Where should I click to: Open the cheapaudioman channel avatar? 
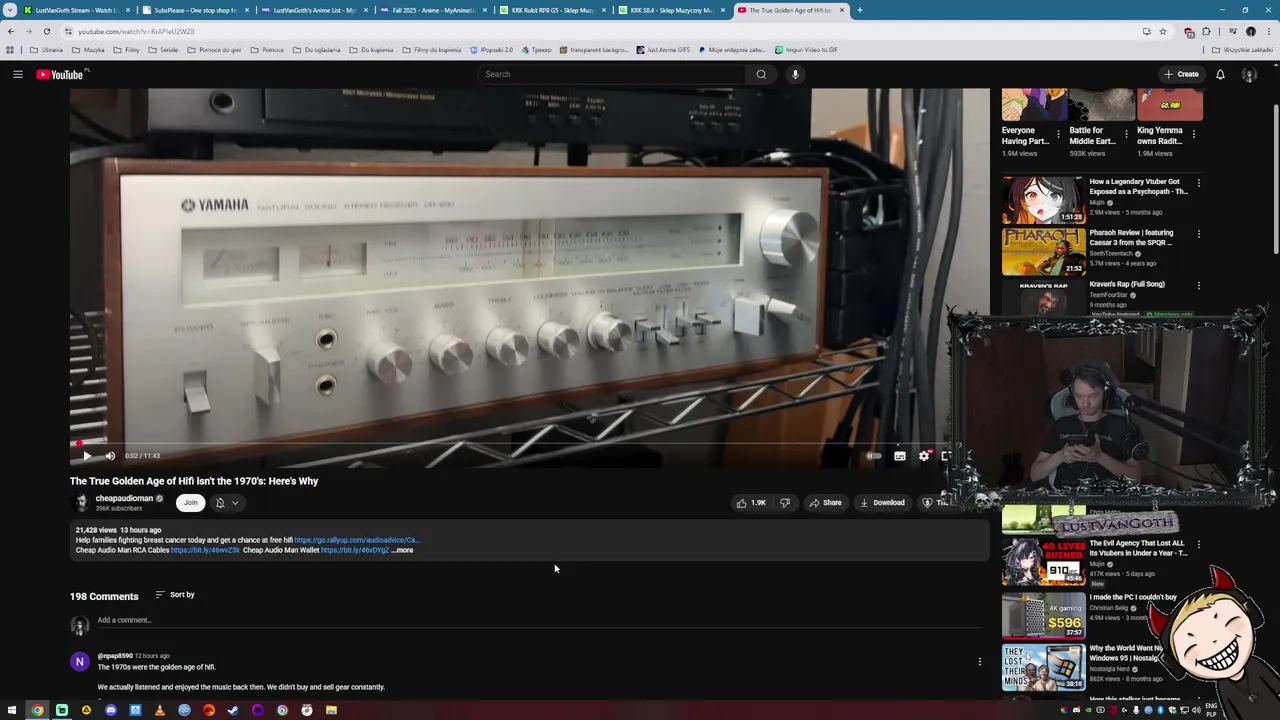click(81, 503)
